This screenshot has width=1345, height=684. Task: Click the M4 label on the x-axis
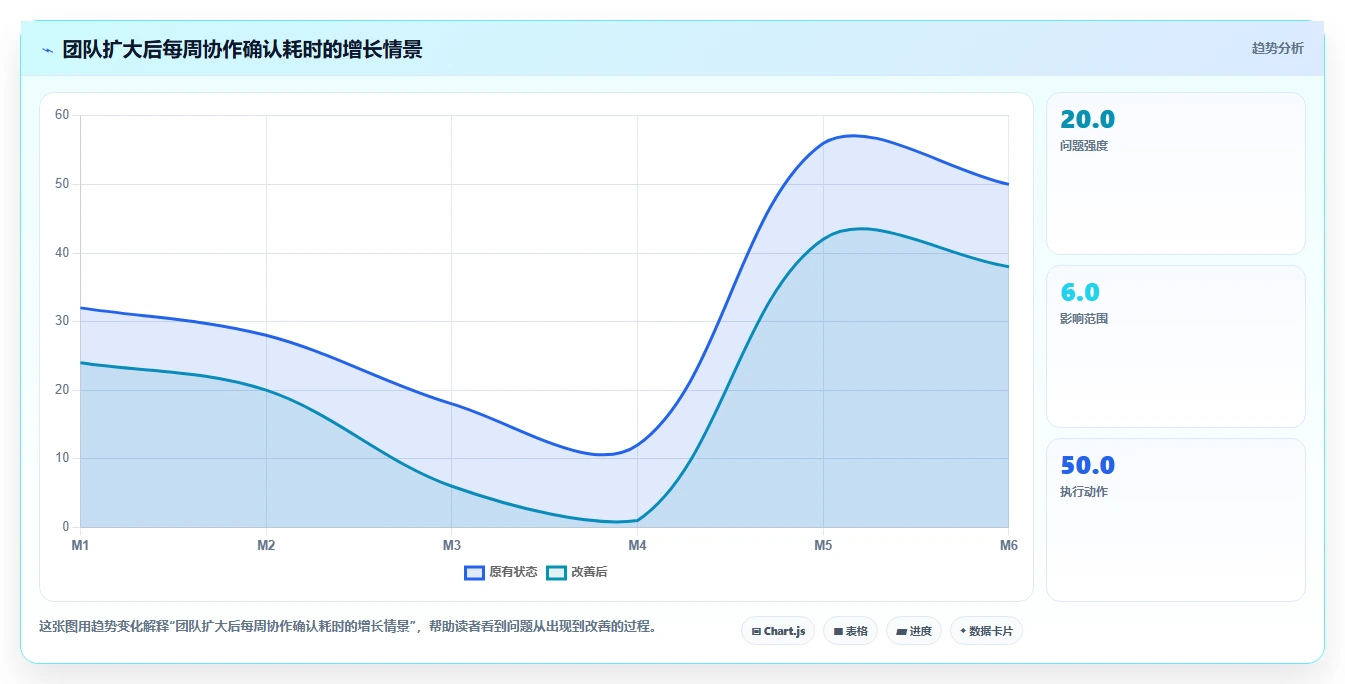[637, 545]
